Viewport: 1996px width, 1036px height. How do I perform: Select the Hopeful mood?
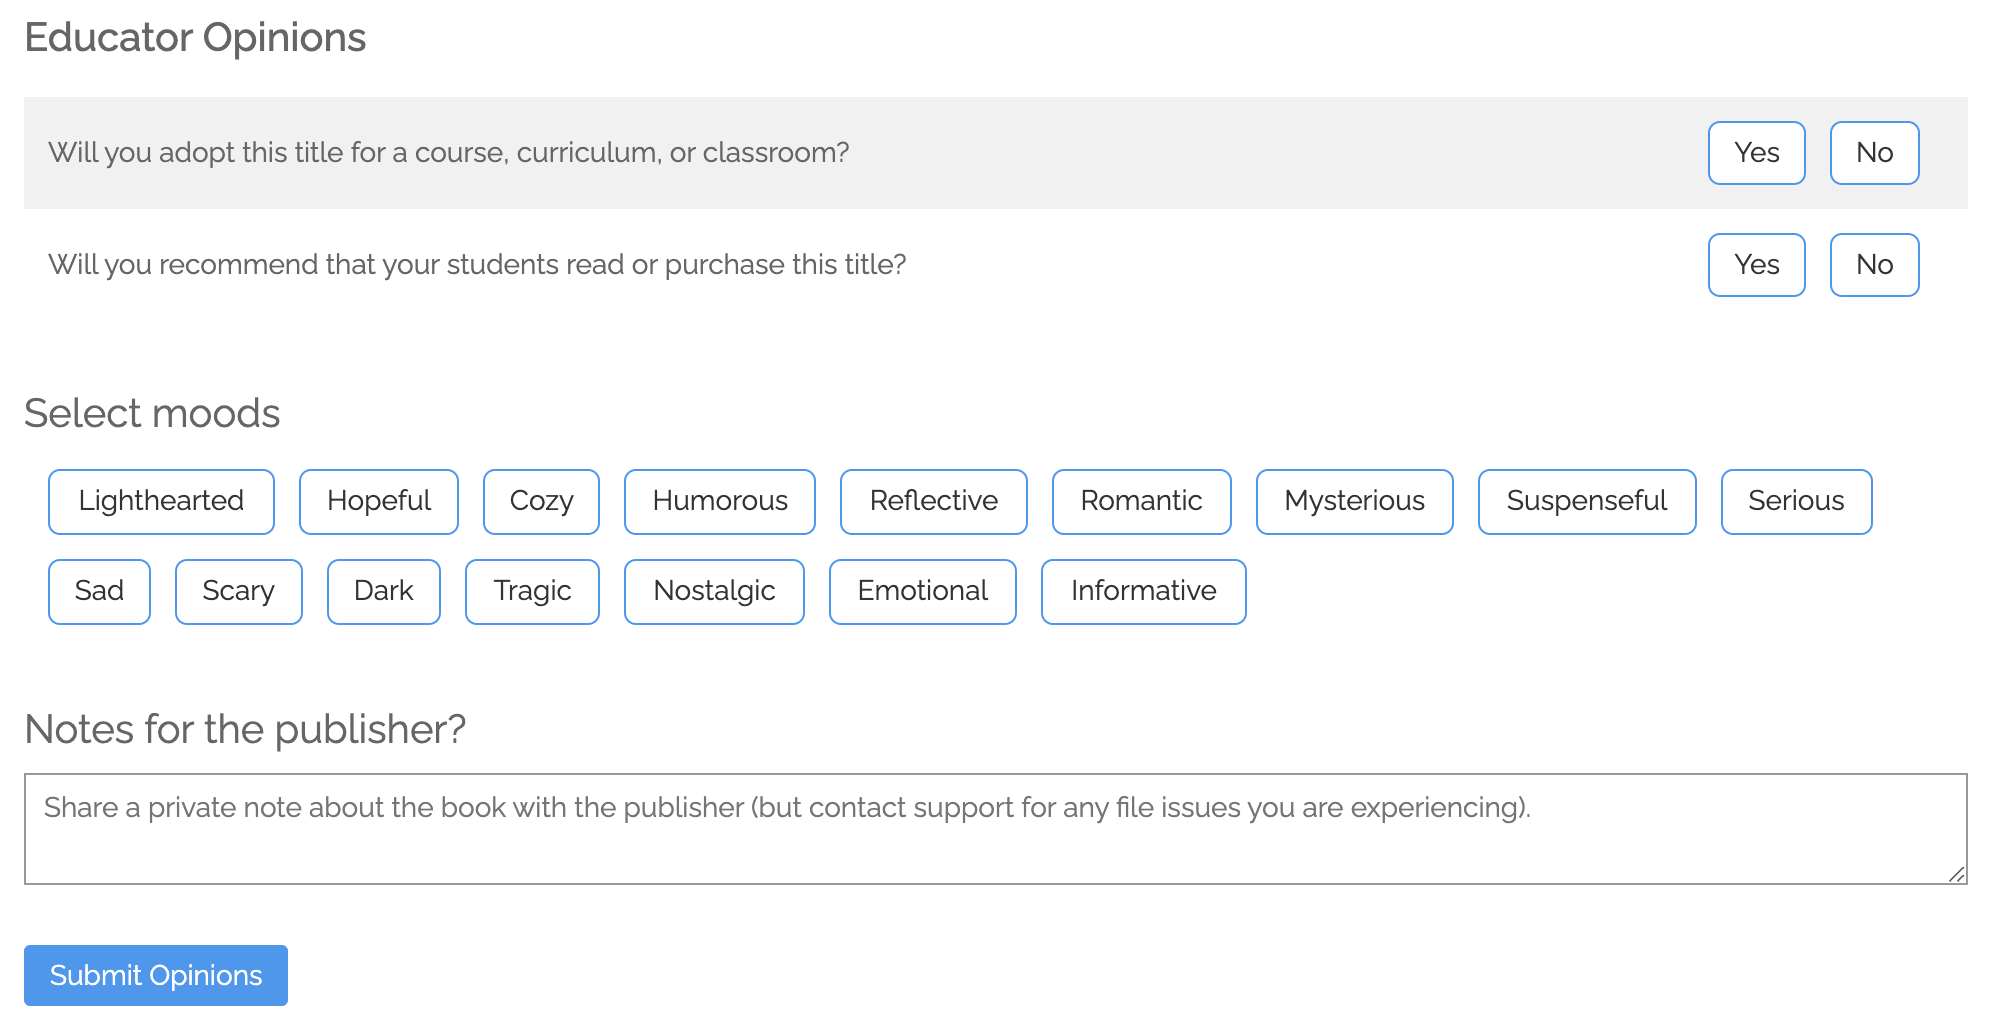coord(379,502)
